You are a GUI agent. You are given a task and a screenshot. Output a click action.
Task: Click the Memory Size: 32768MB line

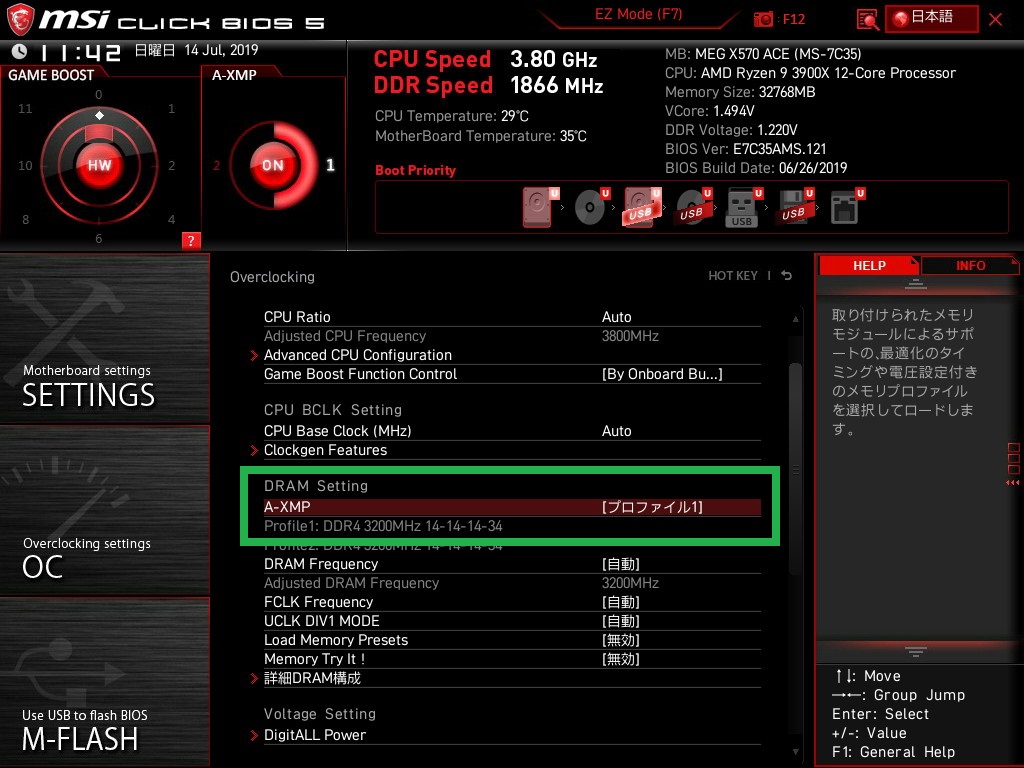(x=740, y=92)
